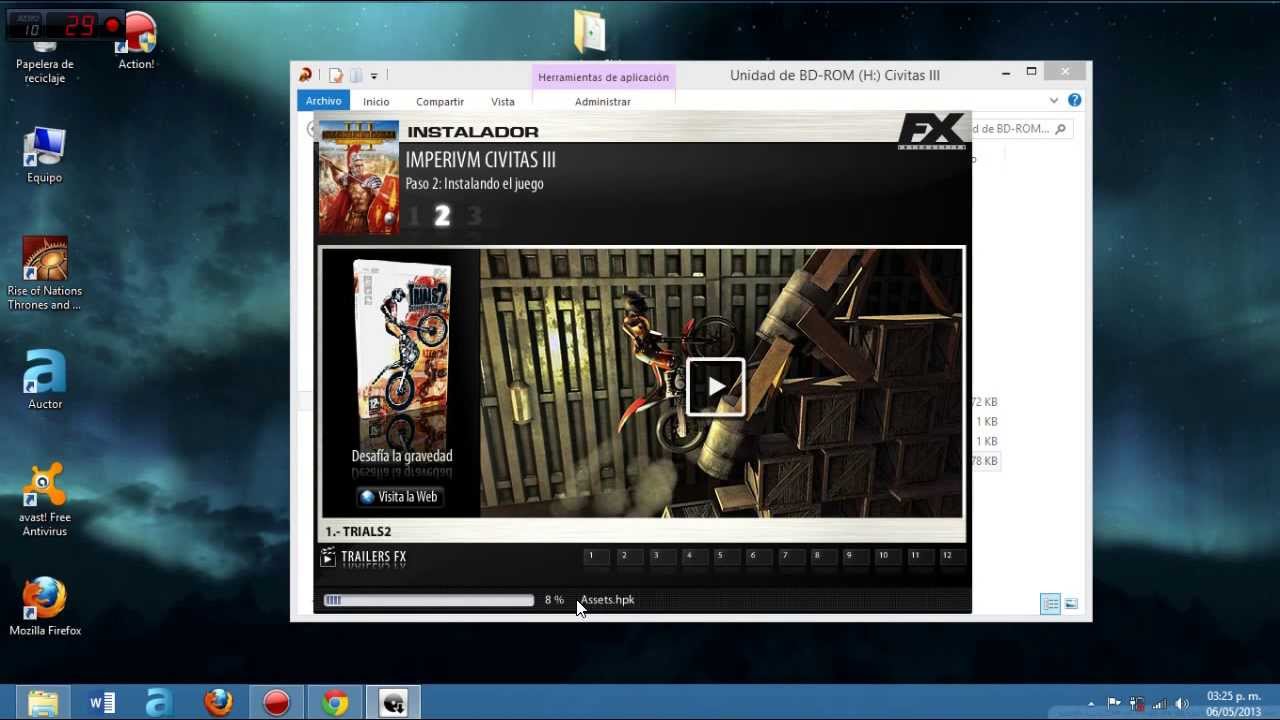Click the installation progress bar
The height and width of the screenshot is (720, 1280).
[429, 600]
